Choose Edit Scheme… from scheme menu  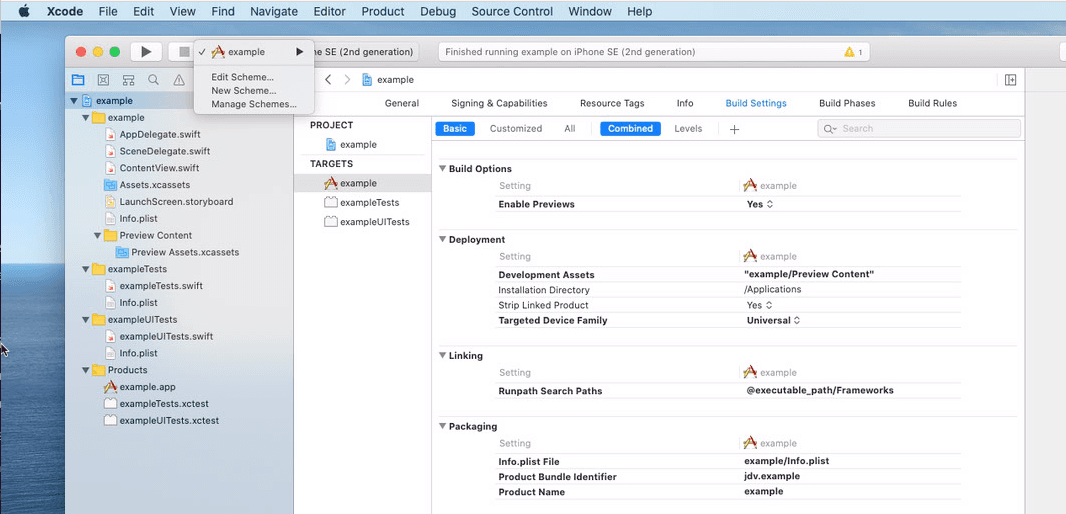click(242, 77)
